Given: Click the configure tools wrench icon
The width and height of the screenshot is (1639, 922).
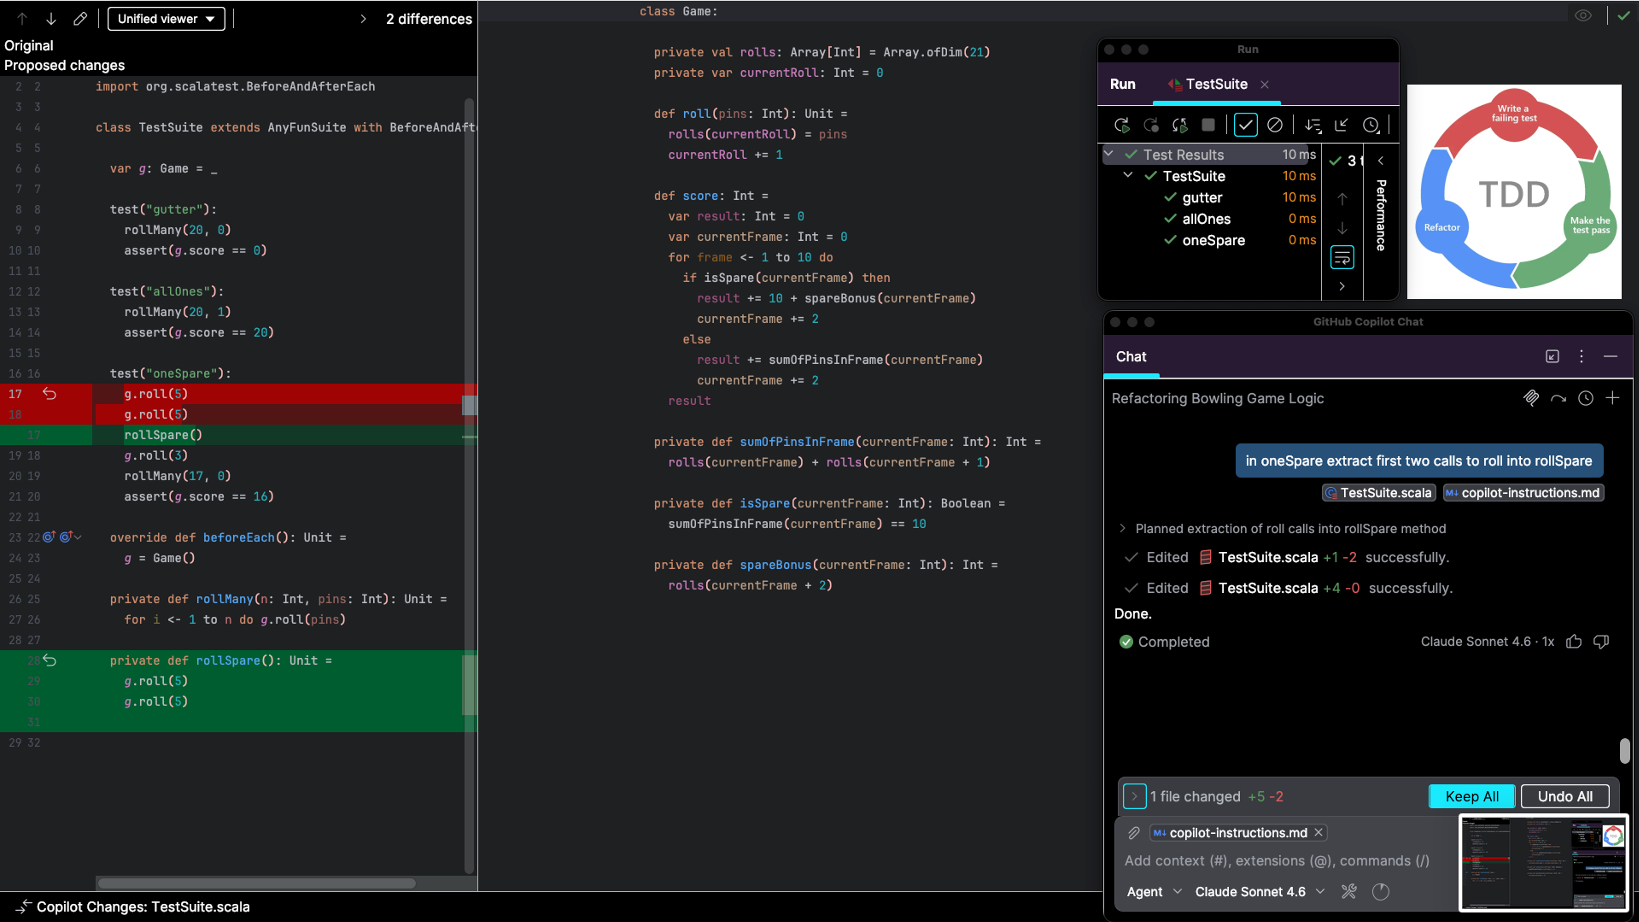Looking at the screenshot, I should click(1349, 891).
